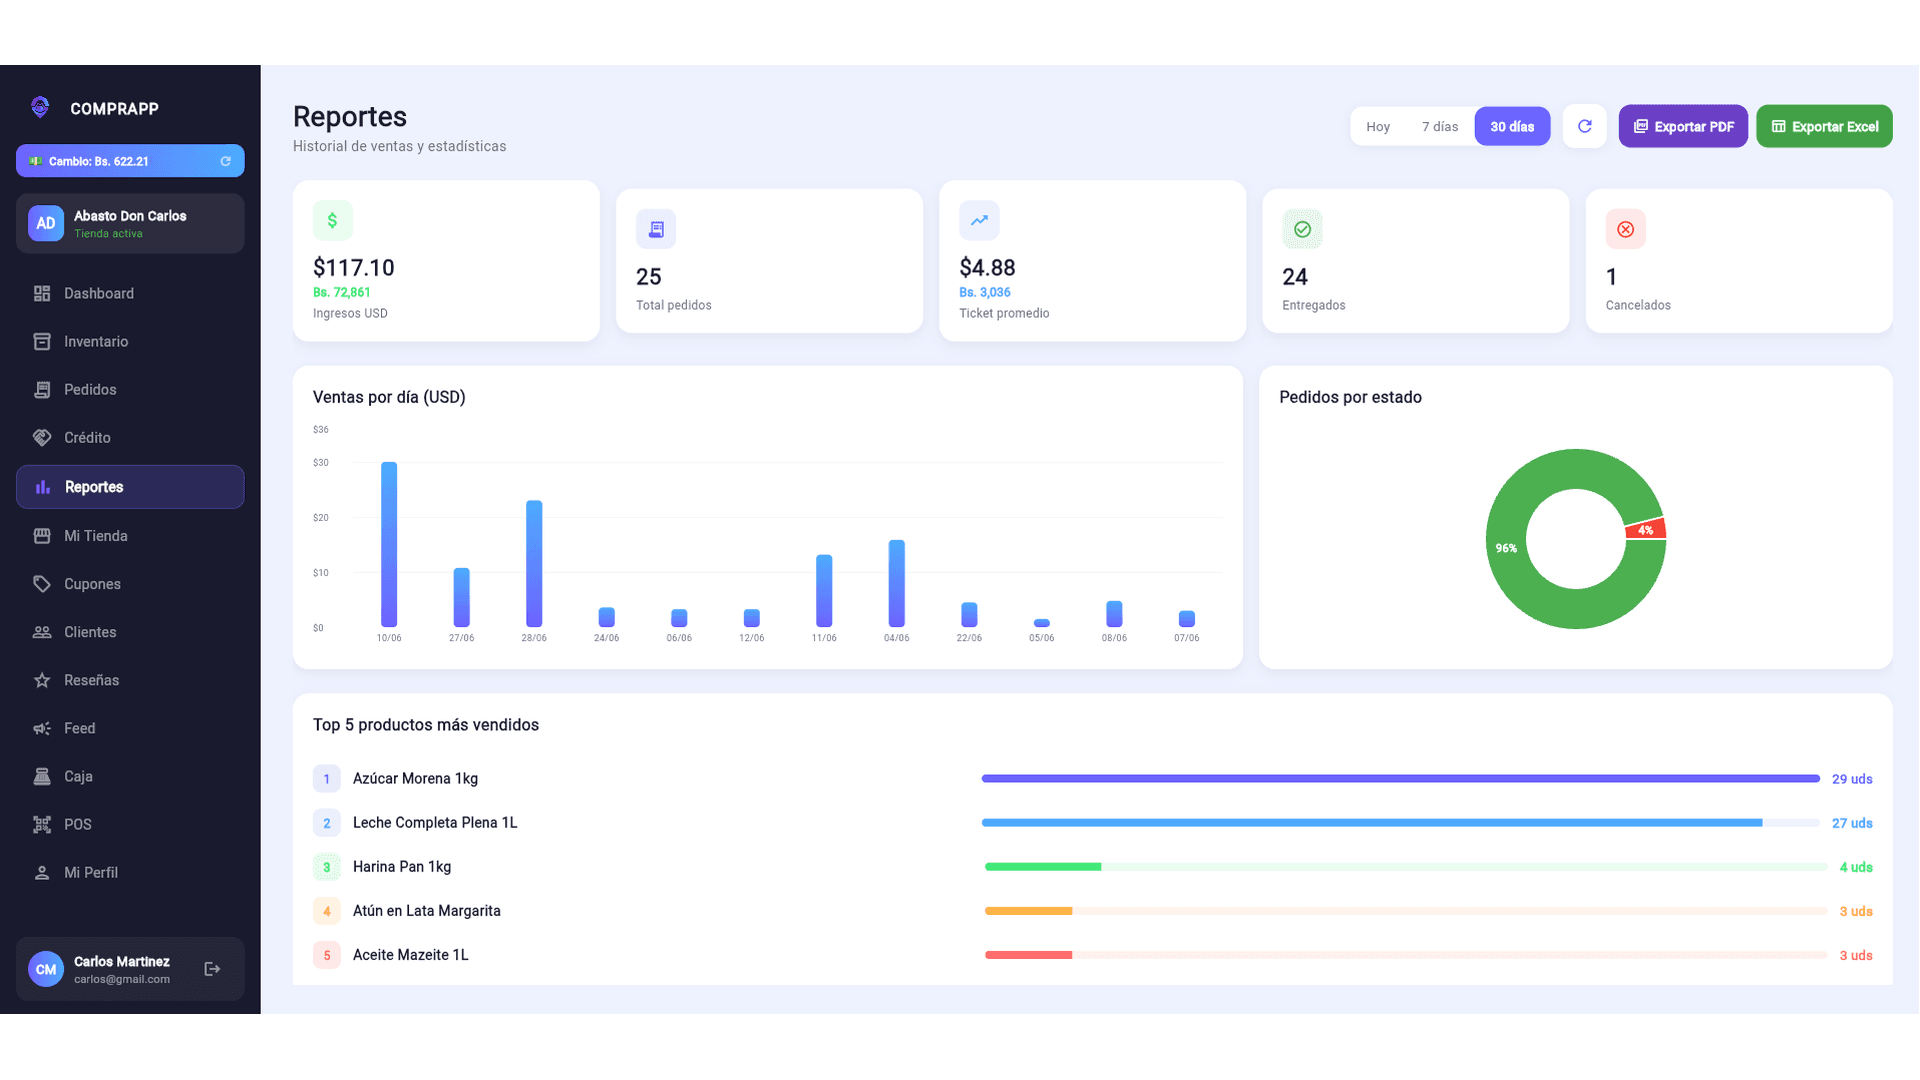Open Reportes in the sidebar

(x=130, y=487)
